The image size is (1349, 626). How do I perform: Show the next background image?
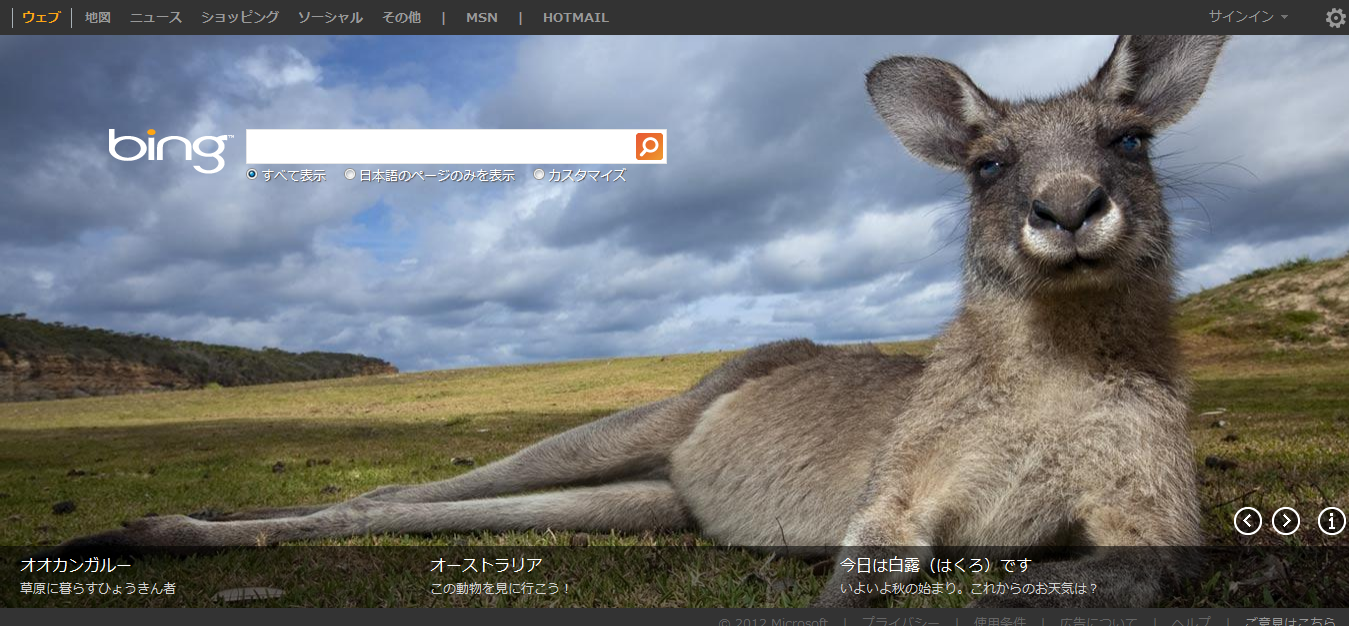coord(1285,521)
